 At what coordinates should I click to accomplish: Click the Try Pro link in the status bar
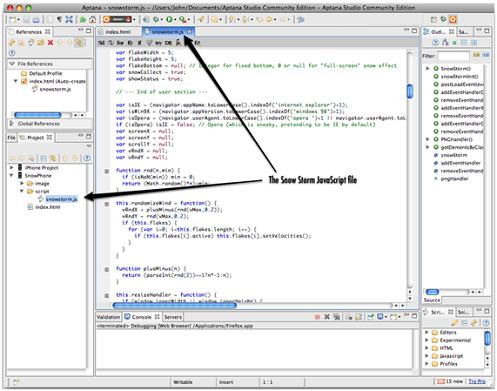coord(477,381)
